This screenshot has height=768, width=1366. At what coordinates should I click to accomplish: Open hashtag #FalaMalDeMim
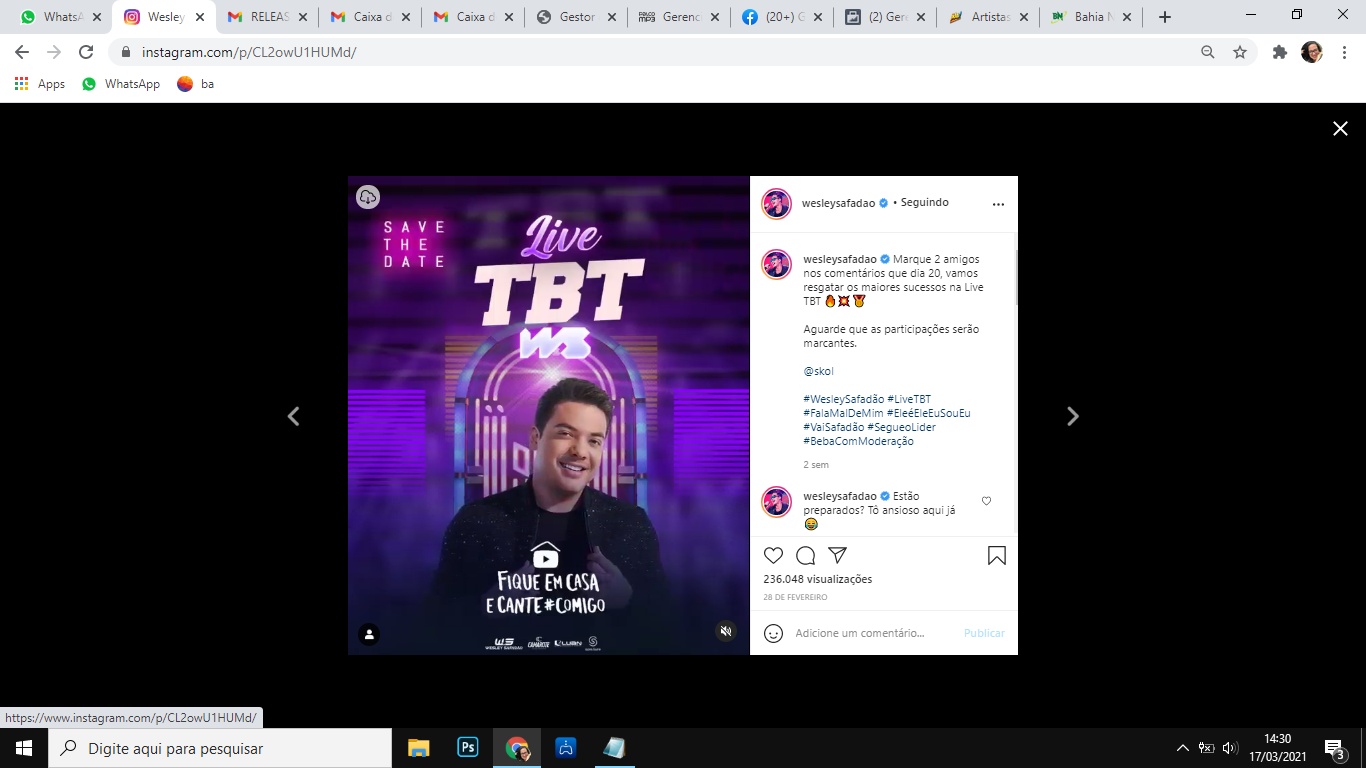843,413
